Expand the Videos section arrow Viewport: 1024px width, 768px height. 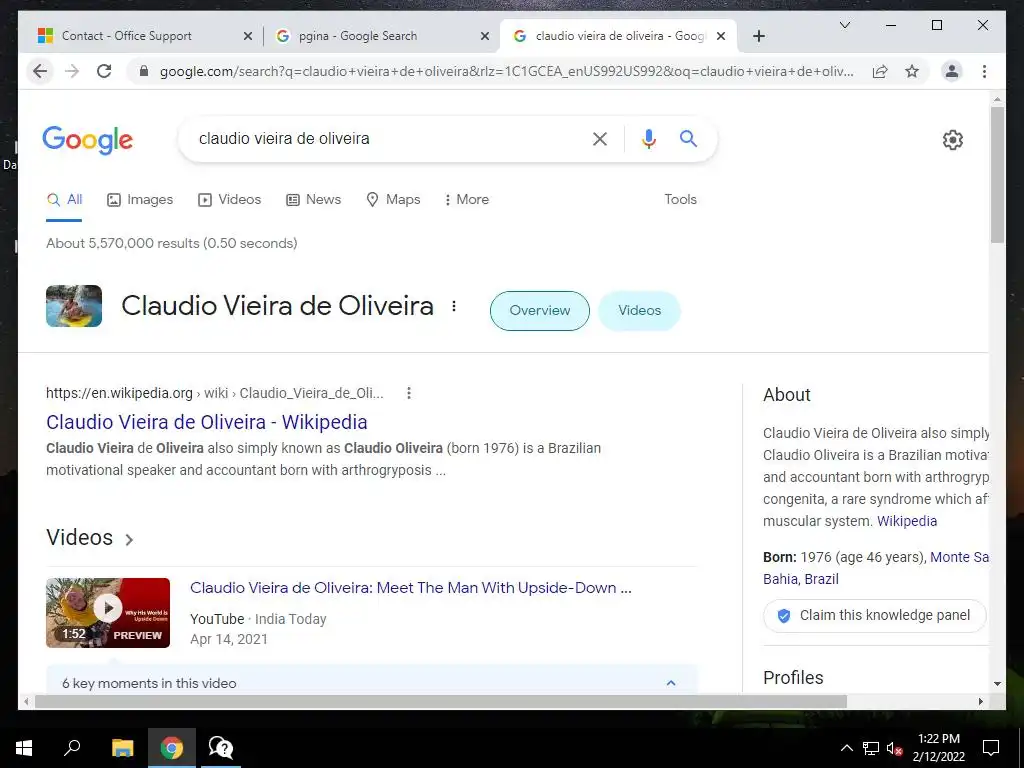click(129, 539)
